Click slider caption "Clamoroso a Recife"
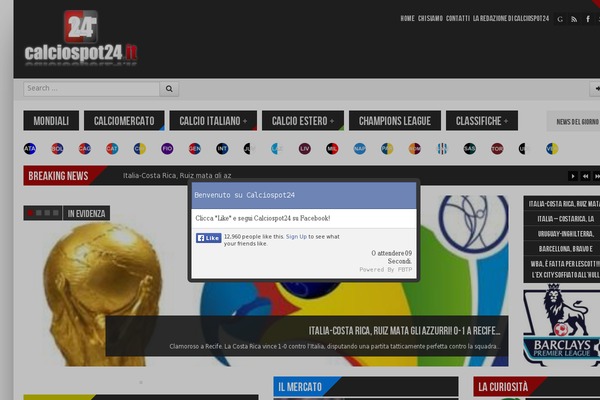Viewport: 600px width, 400px height. [x=335, y=346]
